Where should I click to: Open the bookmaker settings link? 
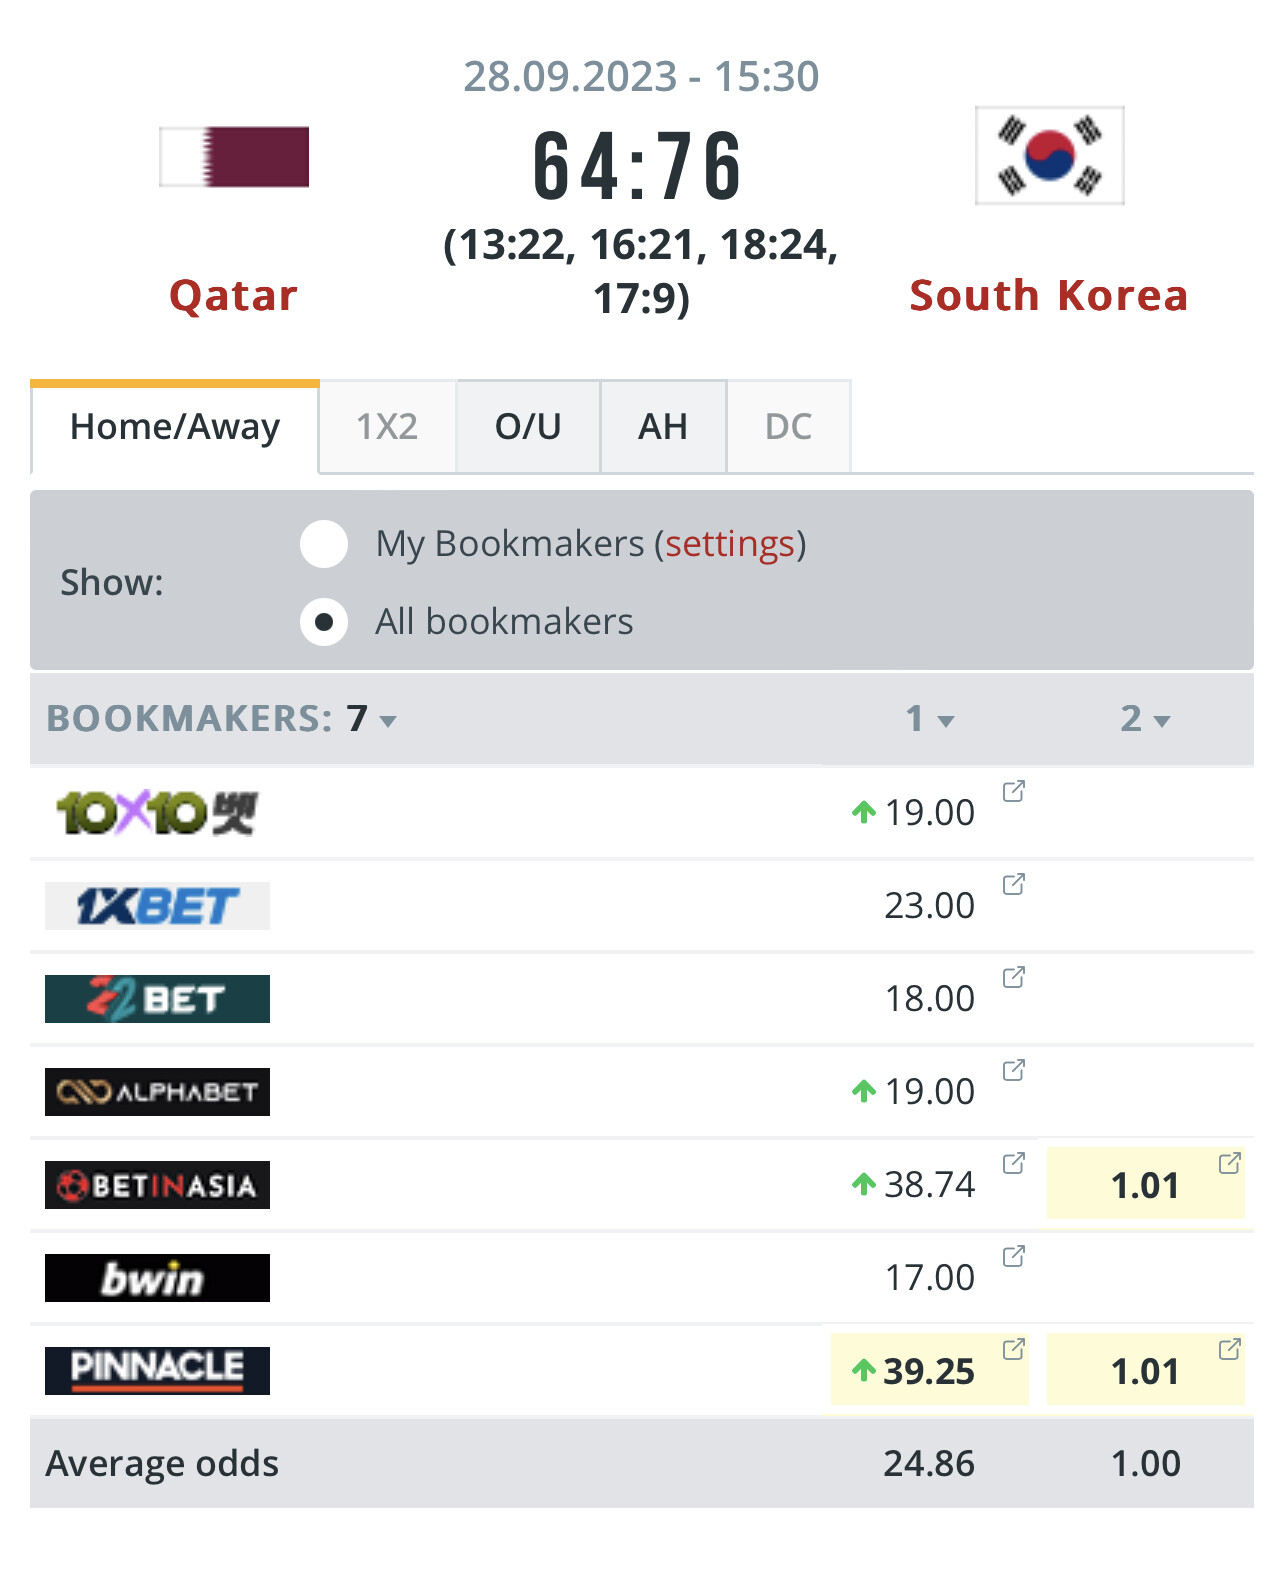729,544
